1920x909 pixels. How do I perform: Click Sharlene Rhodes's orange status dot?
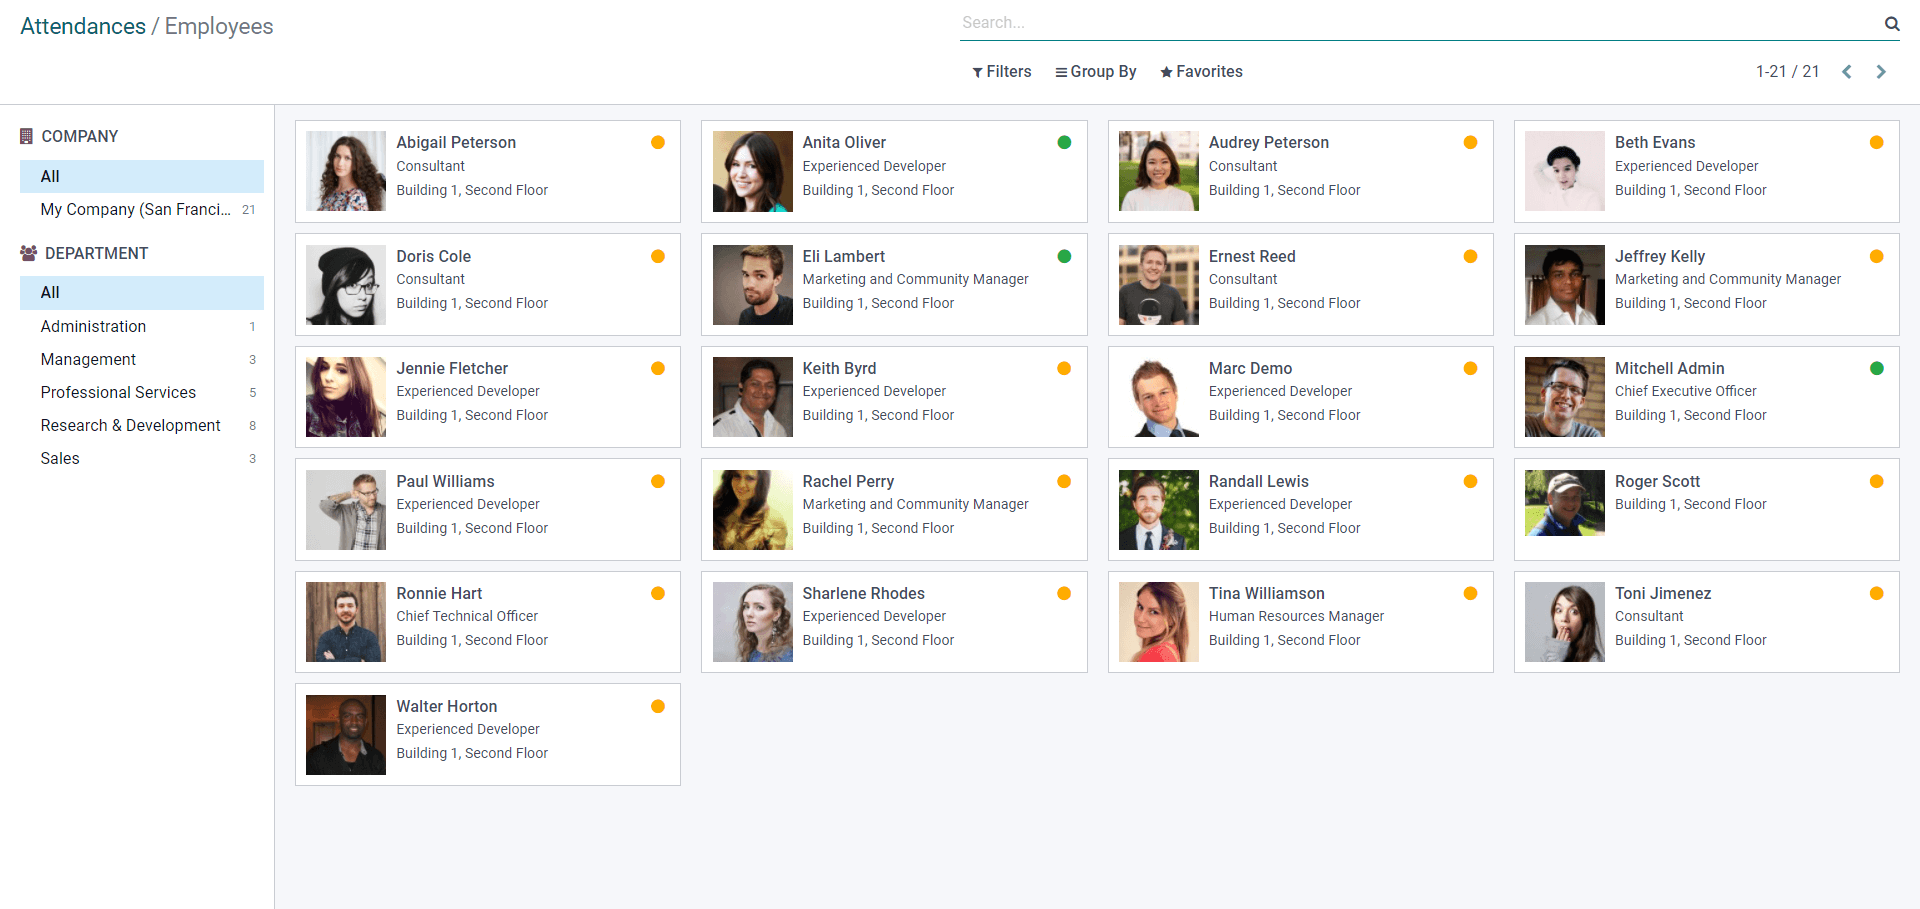coord(1064,593)
